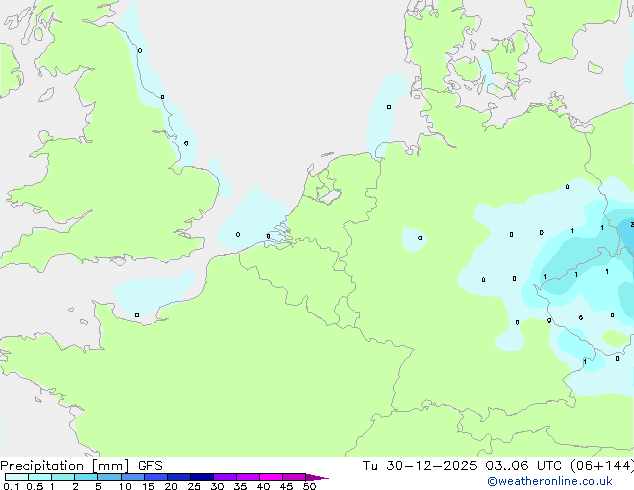Click the 45–50 mm legend swatch
Viewport: 634px width, 490px height.
[x=294, y=477]
